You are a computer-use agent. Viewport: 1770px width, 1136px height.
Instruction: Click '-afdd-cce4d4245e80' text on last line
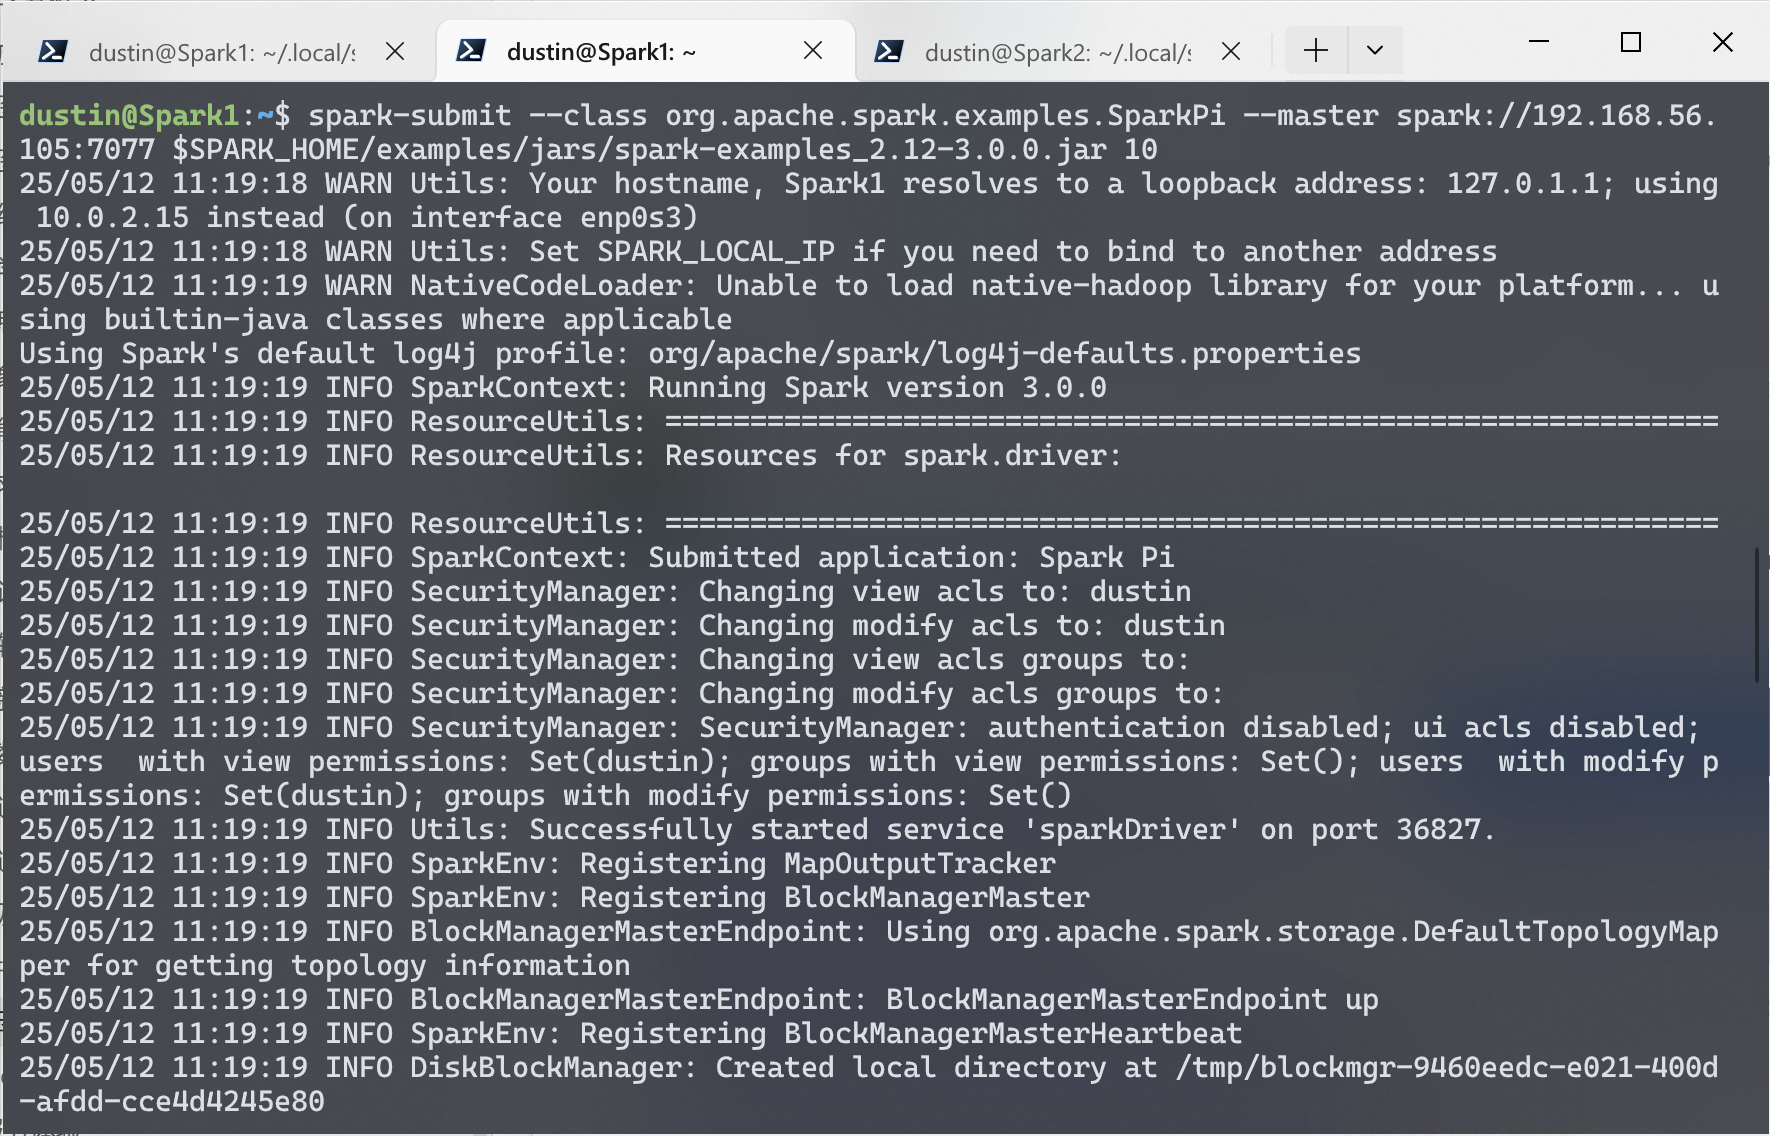(x=172, y=1102)
